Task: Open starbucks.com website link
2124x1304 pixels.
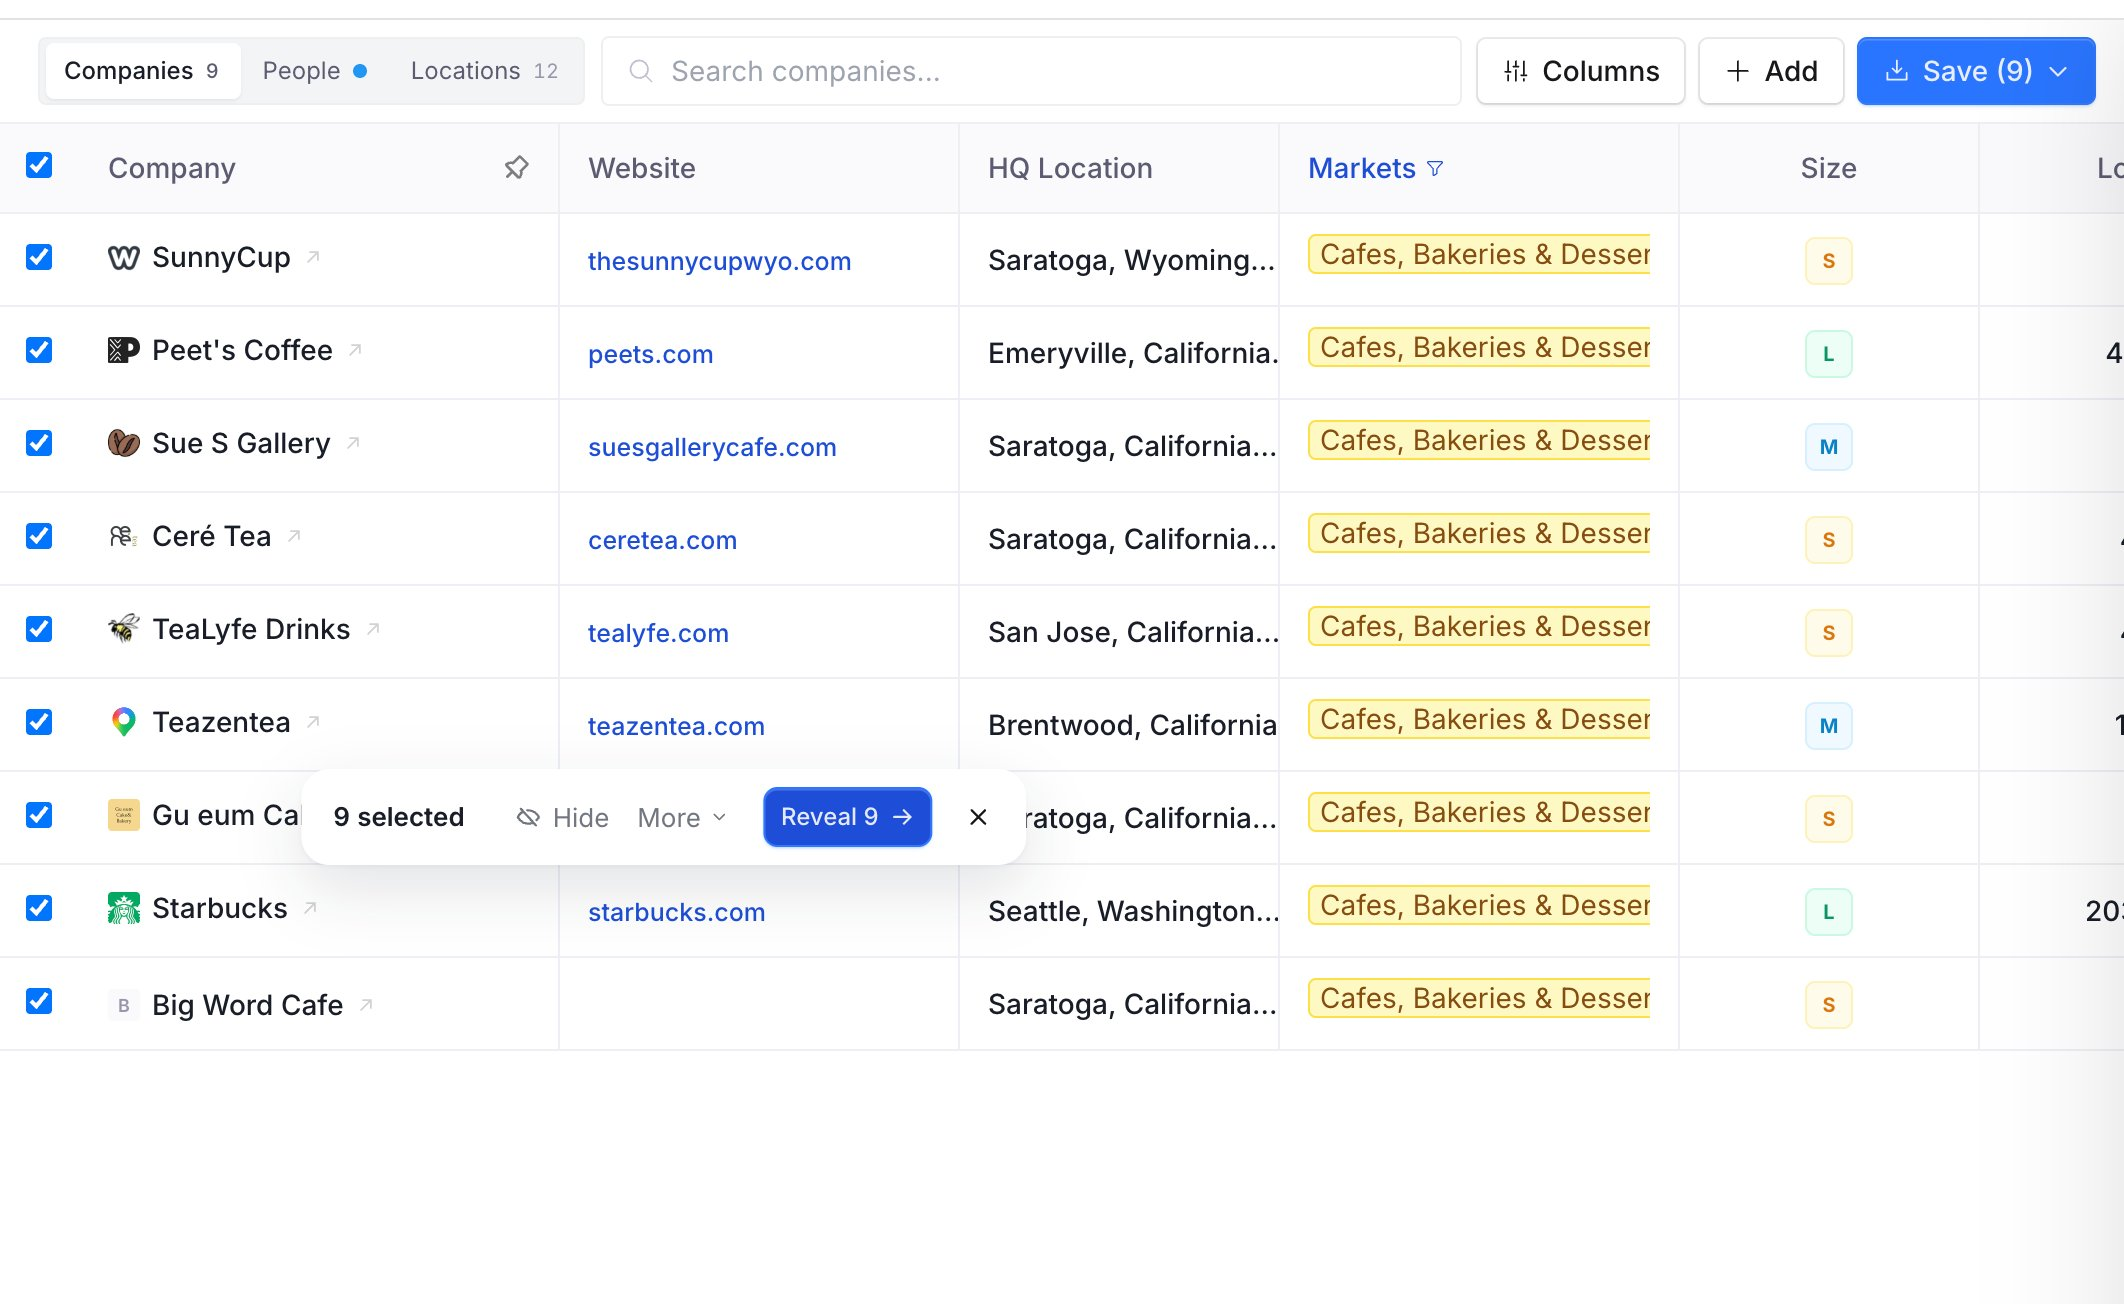Action: pos(676,912)
